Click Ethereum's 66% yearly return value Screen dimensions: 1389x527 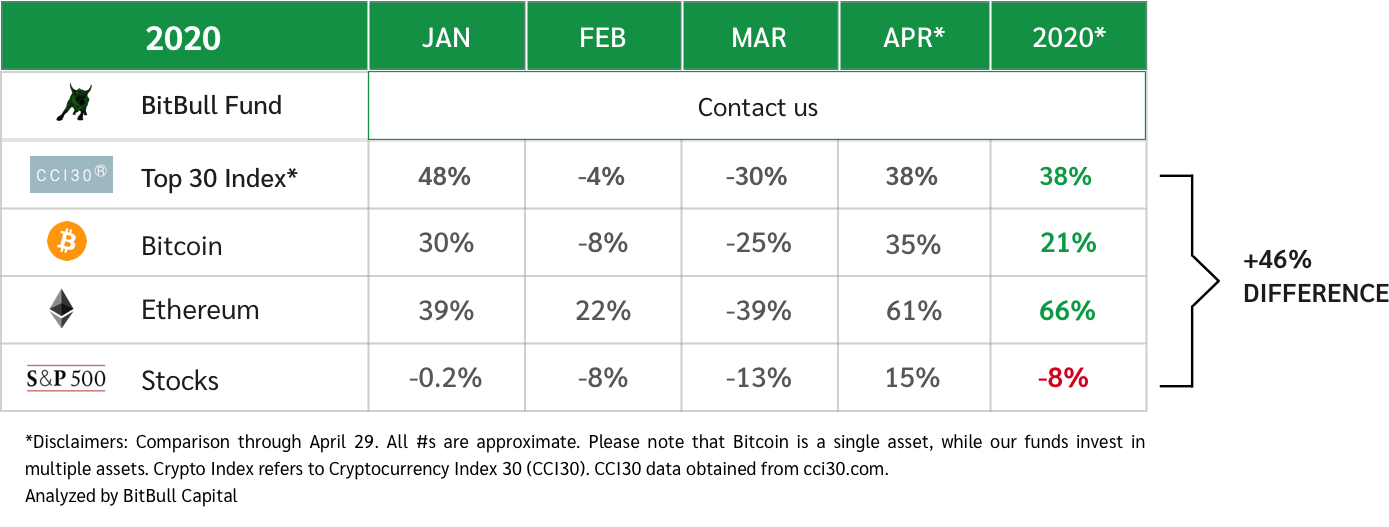tap(1067, 310)
